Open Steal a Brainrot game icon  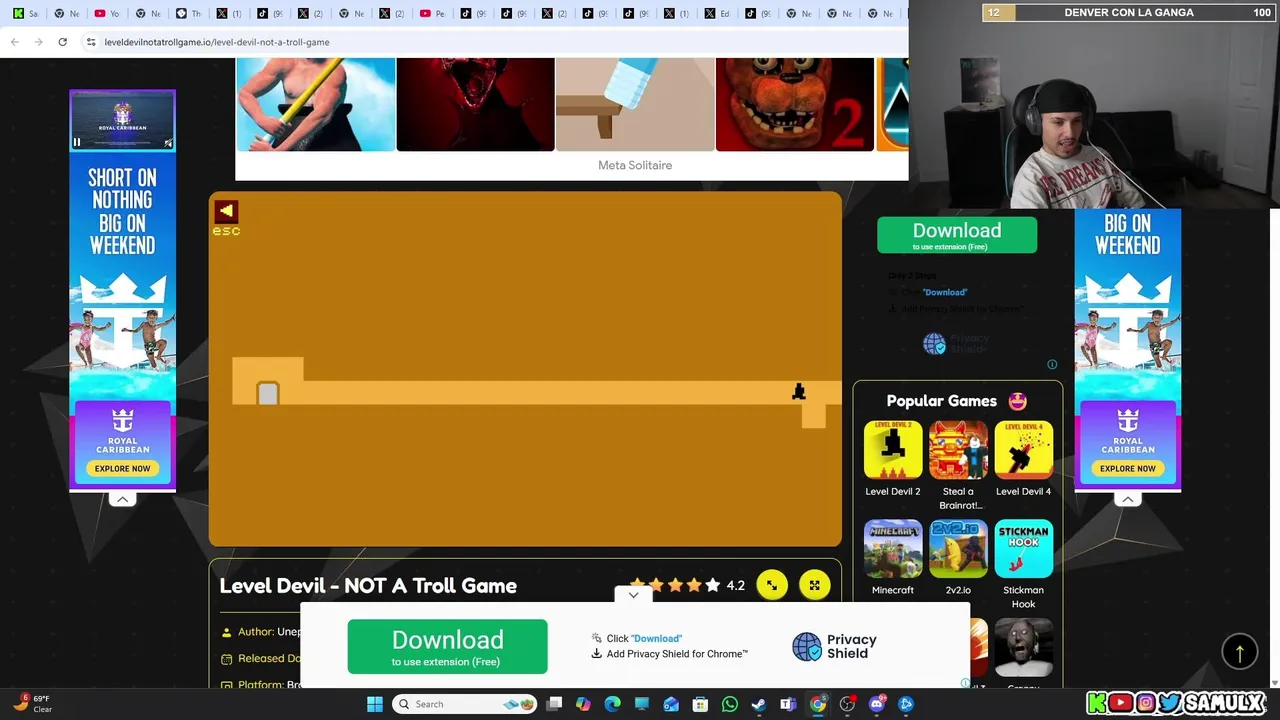pos(958,450)
